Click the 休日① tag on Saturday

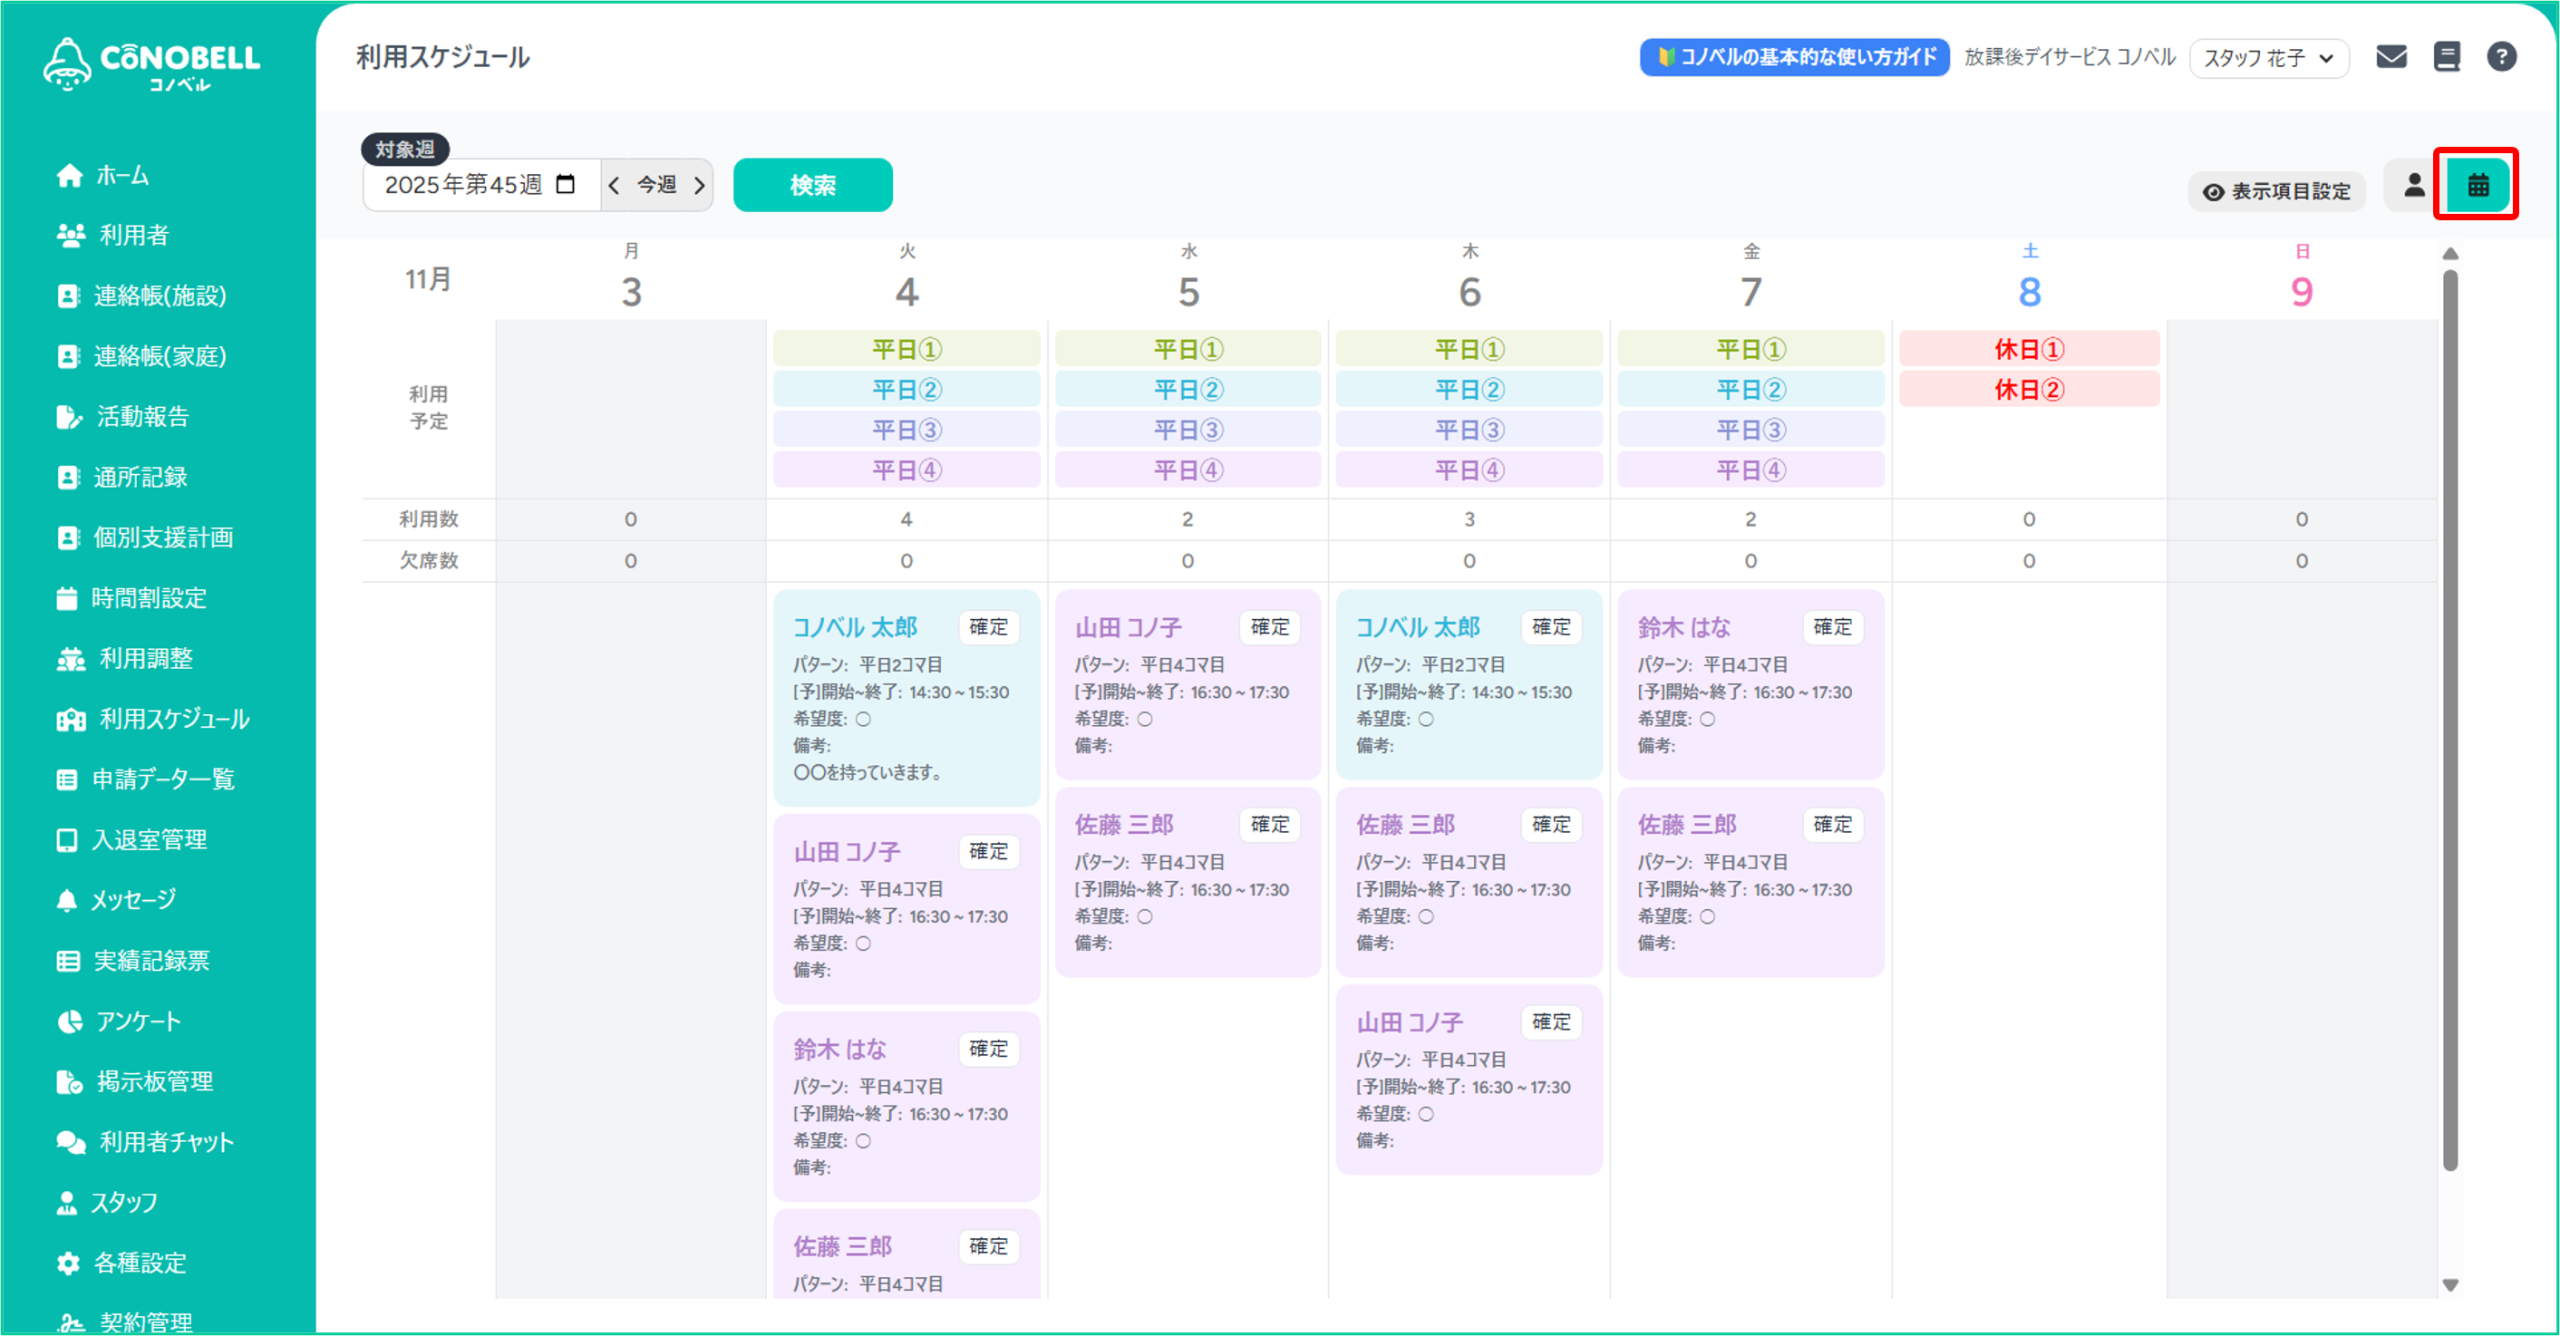click(2028, 349)
